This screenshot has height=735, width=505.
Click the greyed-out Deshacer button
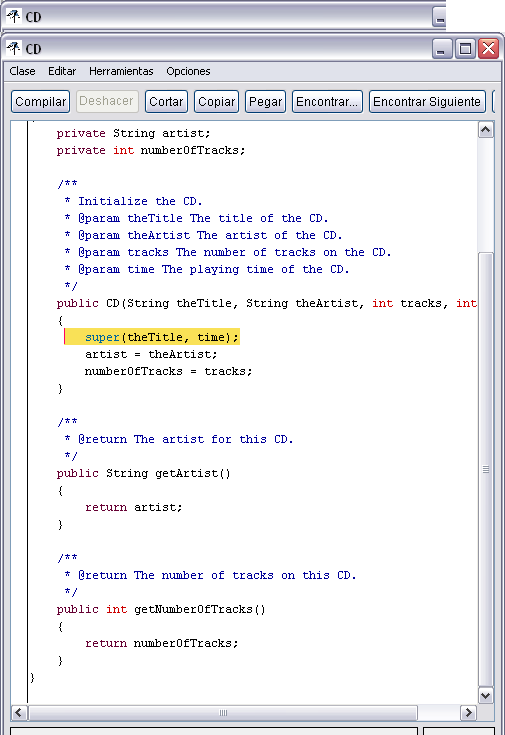(x=107, y=102)
